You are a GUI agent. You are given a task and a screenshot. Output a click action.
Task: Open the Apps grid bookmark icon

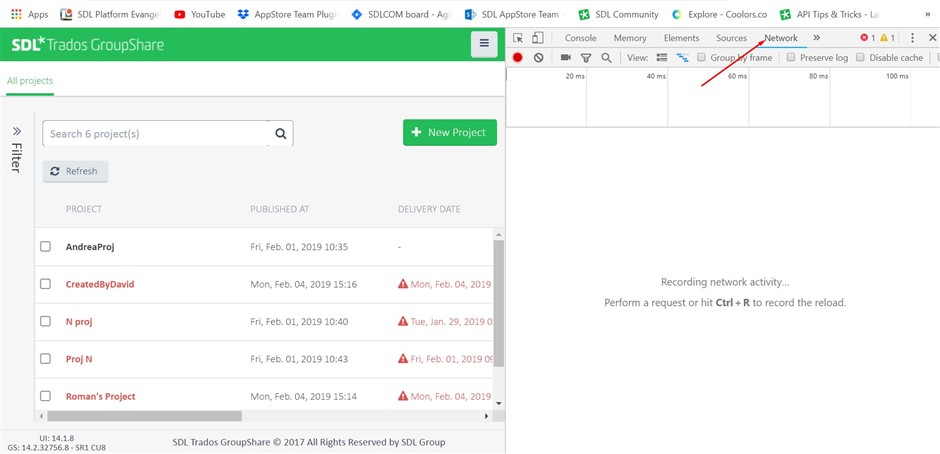pyautogui.click(x=16, y=14)
